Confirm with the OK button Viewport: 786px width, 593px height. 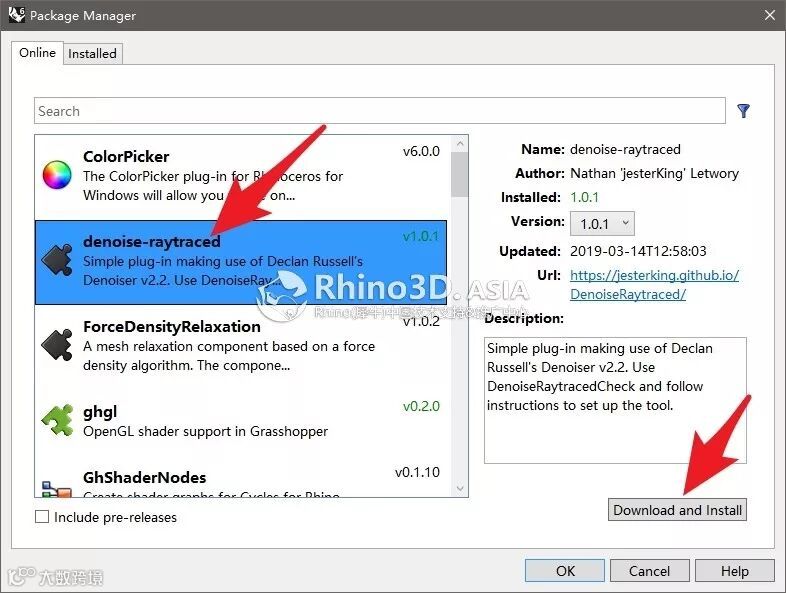click(x=565, y=571)
